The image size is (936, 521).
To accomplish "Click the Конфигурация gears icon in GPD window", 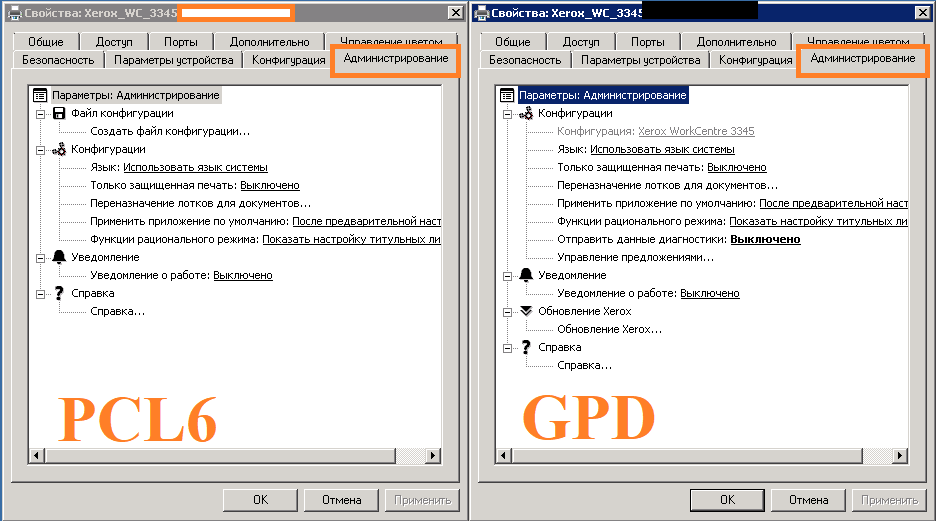I will tap(526, 113).
